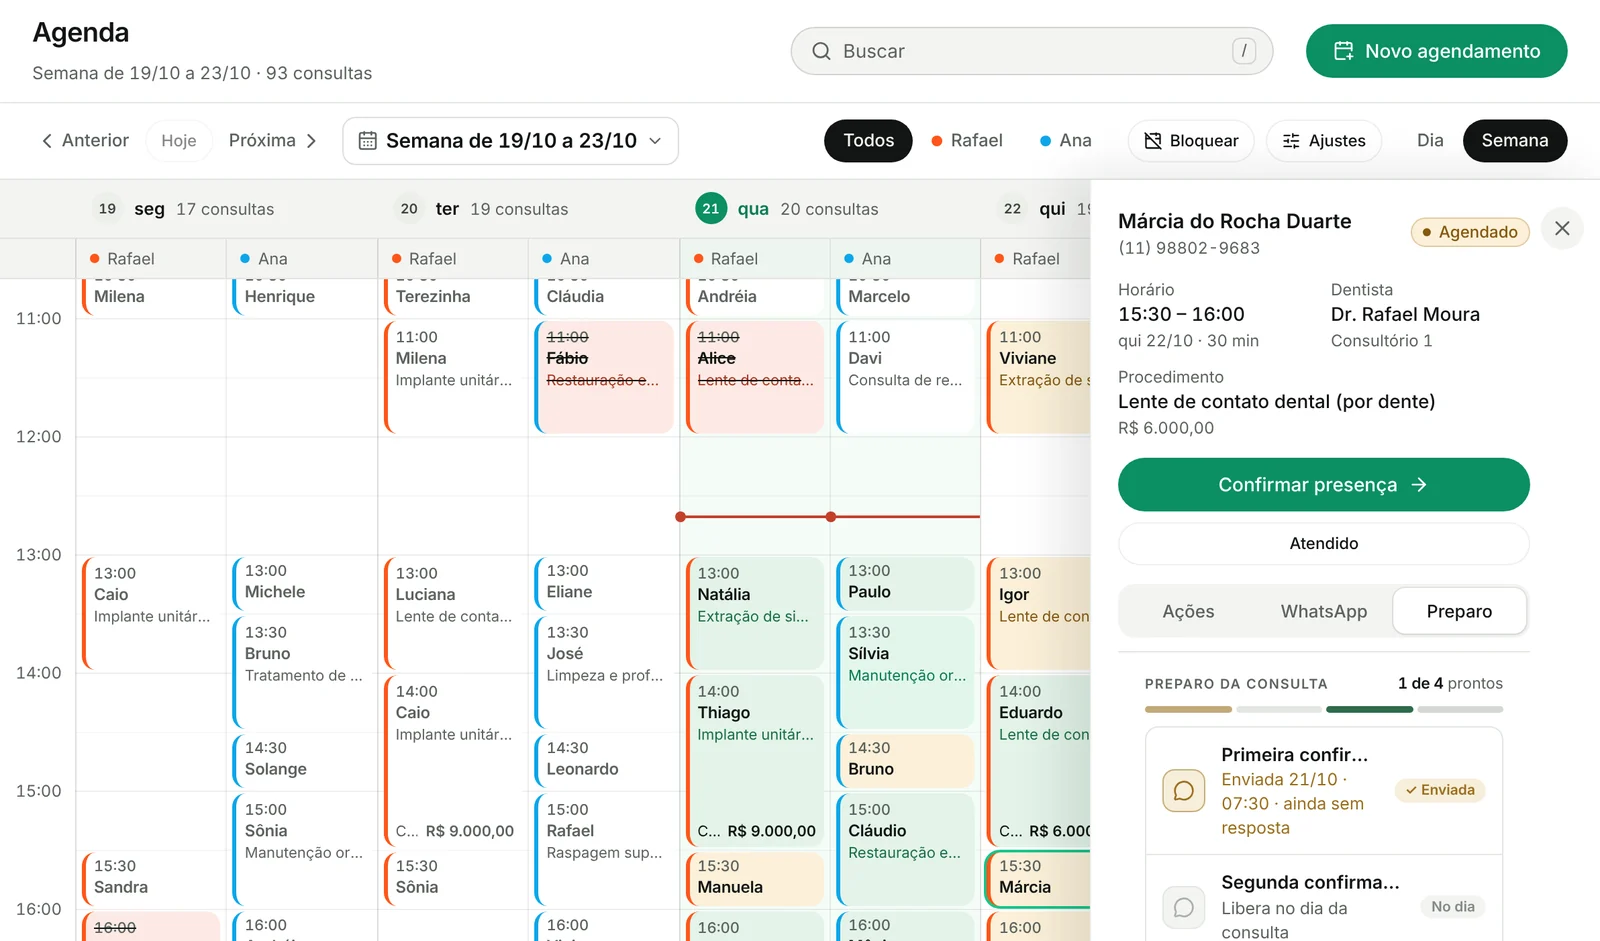Click the chat bubble icon for Segunda confirmação
Image resolution: width=1600 pixels, height=941 pixels.
(1183, 907)
